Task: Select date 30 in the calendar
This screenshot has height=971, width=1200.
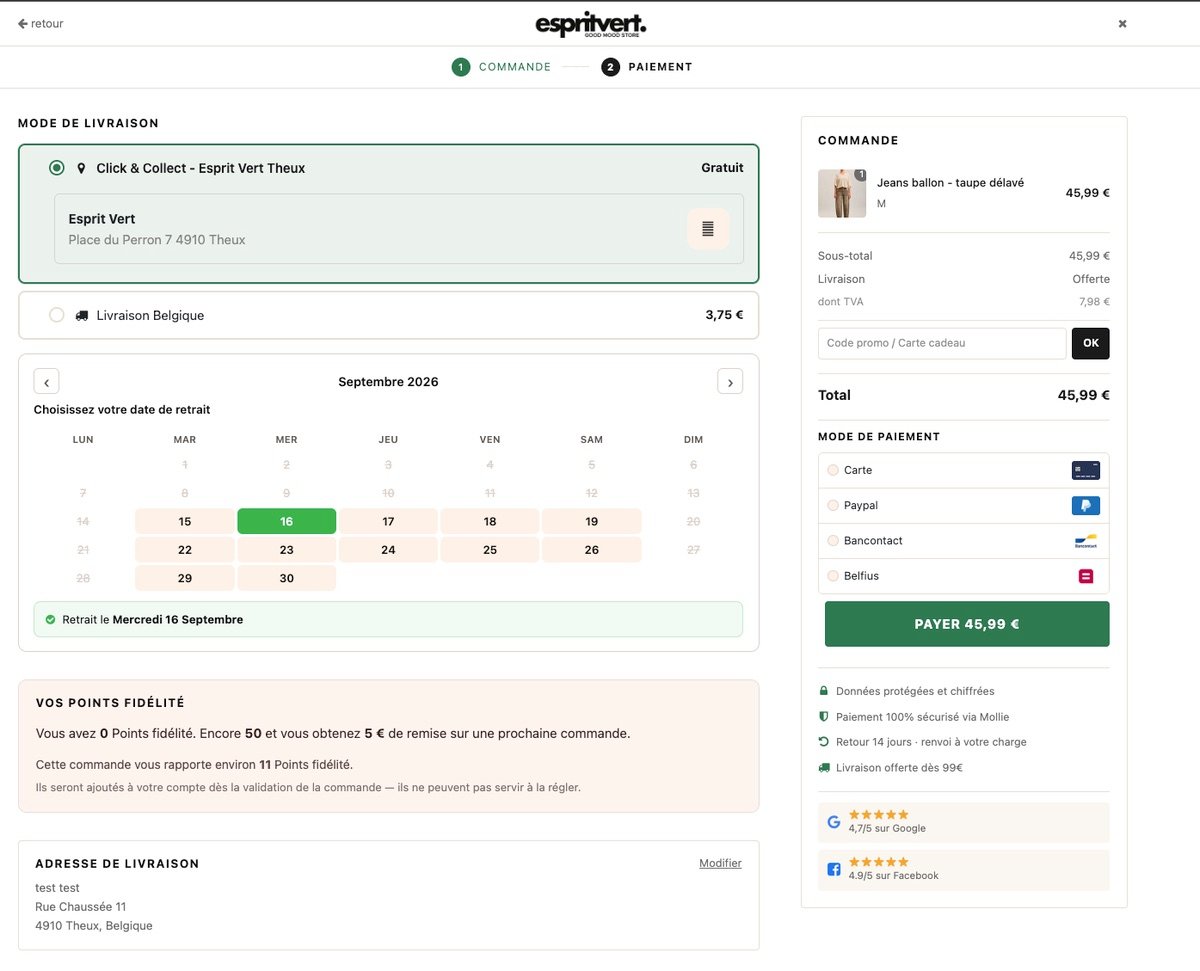Action: pyautogui.click(x=287, y=578)
